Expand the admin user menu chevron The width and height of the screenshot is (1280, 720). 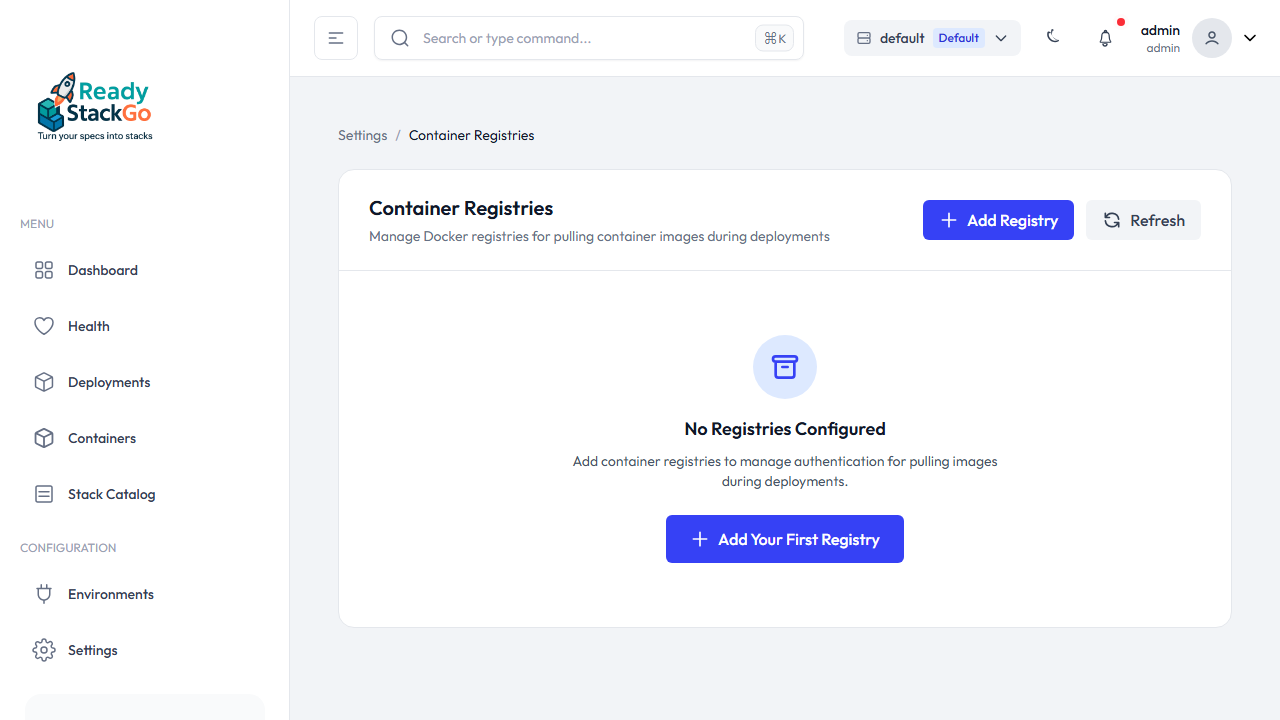pos(1250,38)
